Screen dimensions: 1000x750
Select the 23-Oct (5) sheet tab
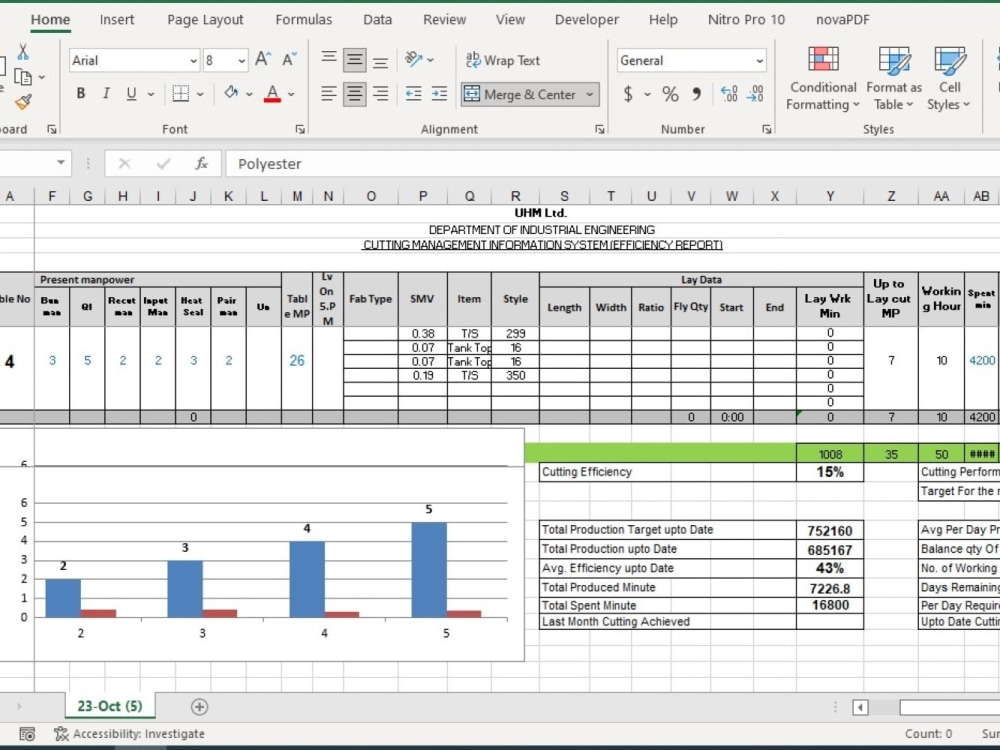pyautogui.click(x=110, y=706)
